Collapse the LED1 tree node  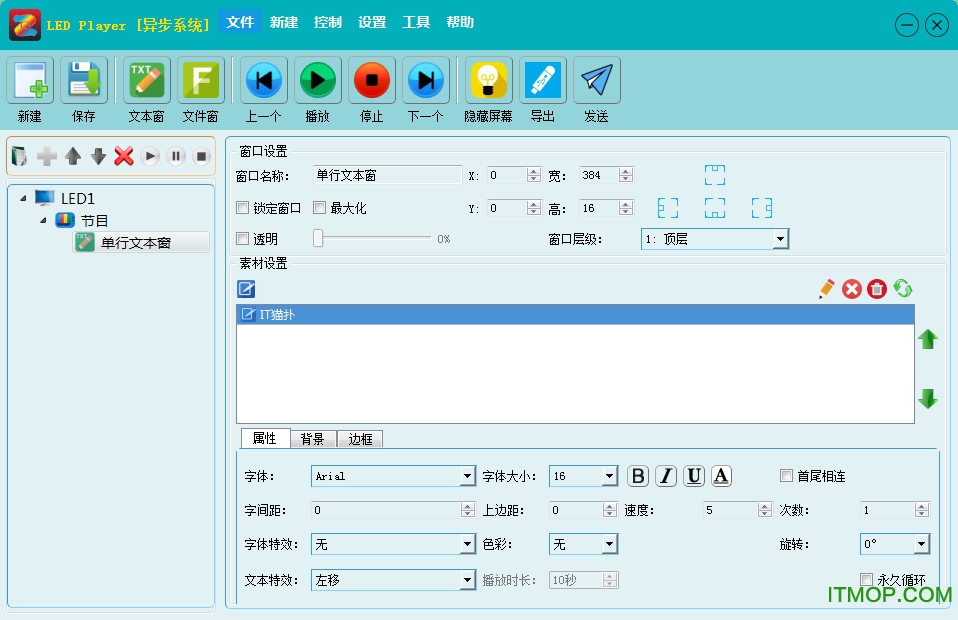23,198
